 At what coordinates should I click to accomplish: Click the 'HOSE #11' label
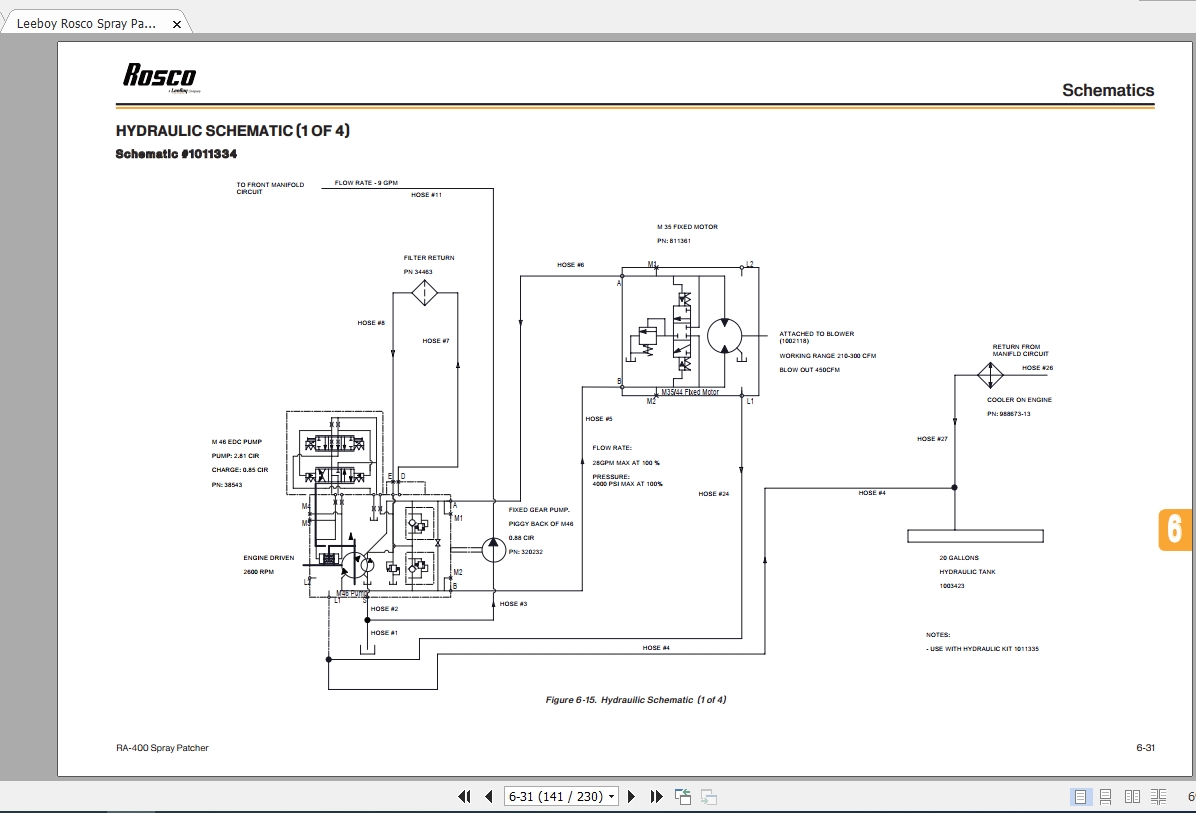tap(426, 195)
